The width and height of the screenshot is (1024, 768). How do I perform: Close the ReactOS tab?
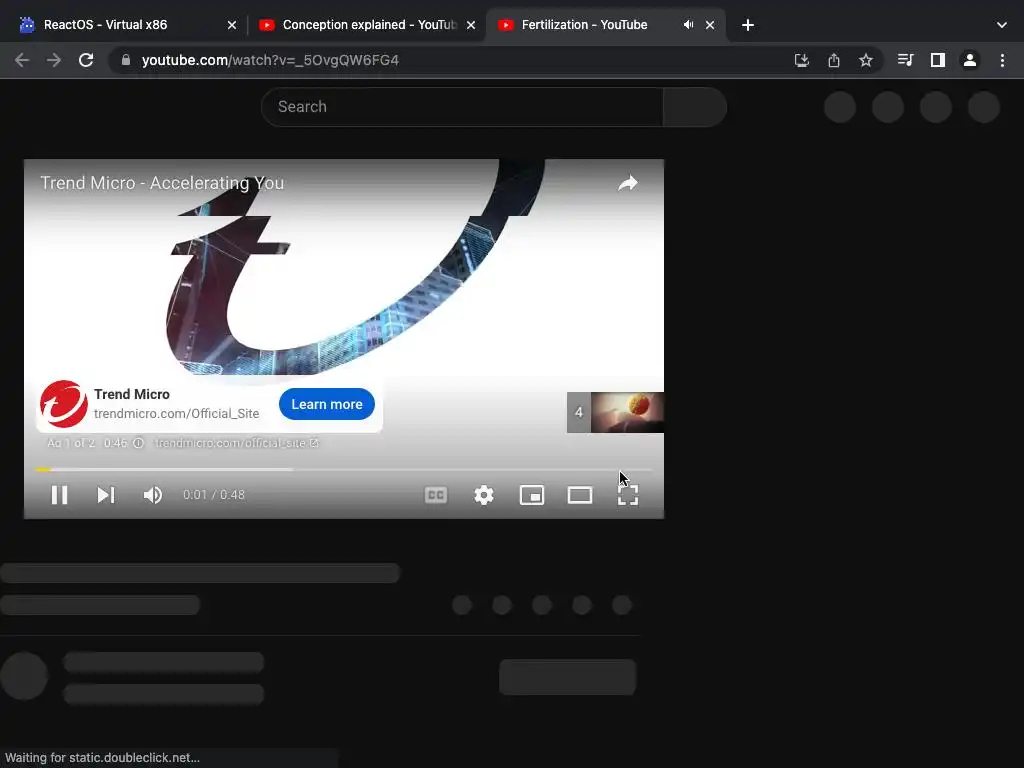coord(232,25)
